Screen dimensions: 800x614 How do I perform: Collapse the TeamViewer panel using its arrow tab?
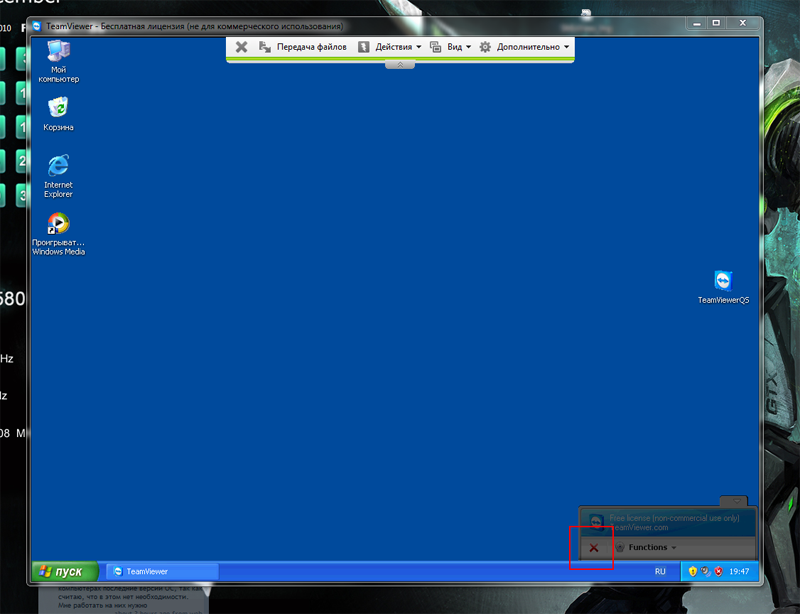[734, 501]
